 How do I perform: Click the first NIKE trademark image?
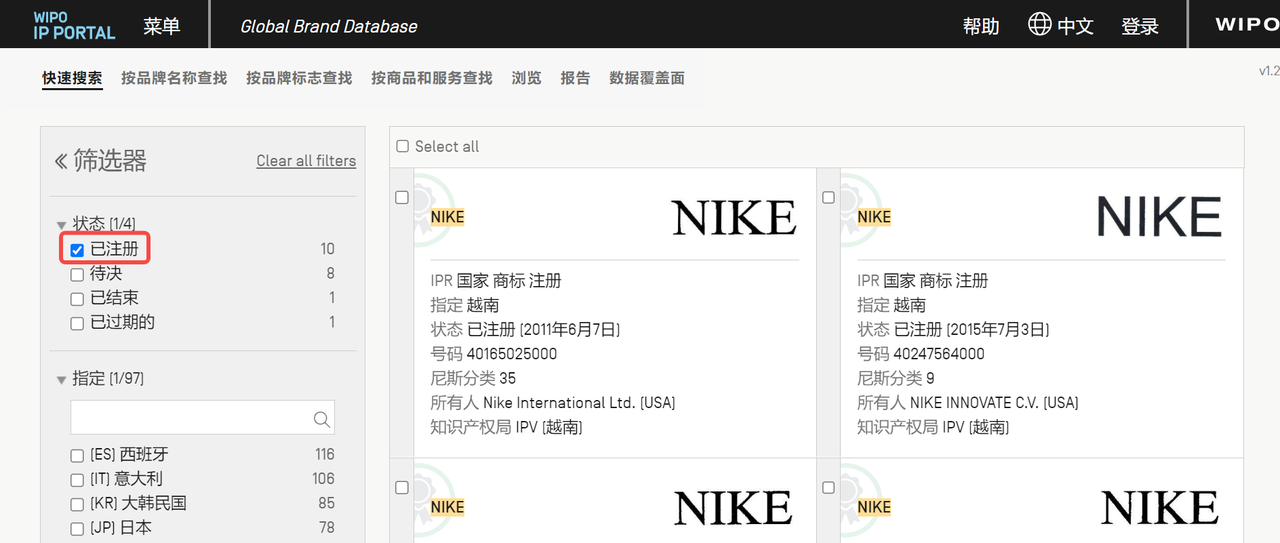click(x=733, y=217)
